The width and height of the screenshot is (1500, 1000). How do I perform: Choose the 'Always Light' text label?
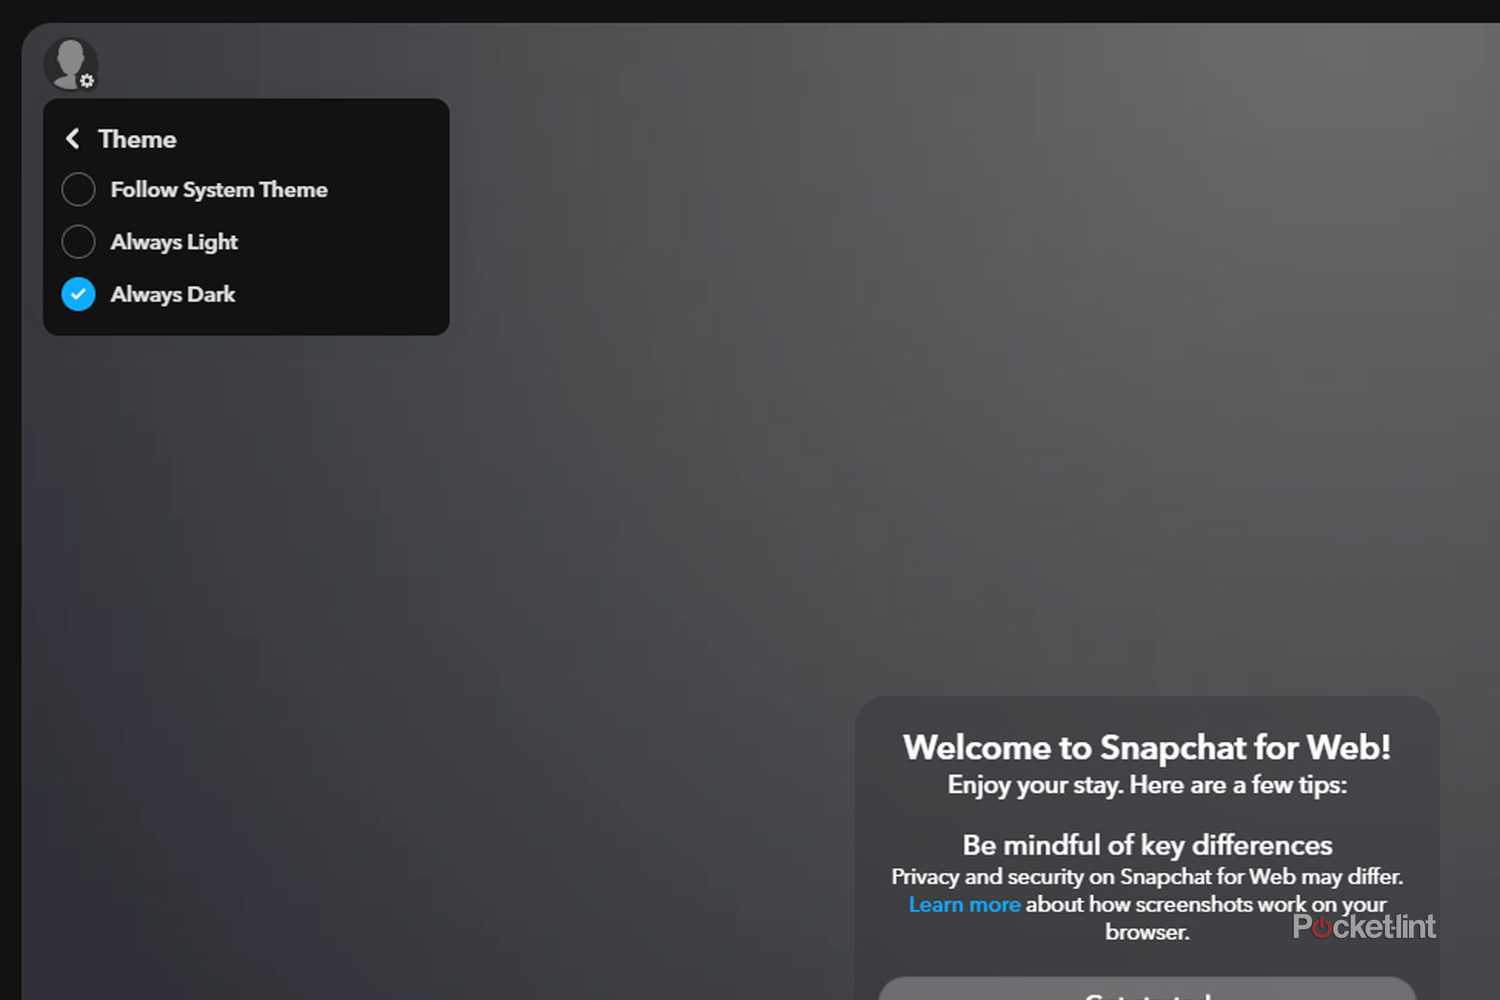coord(174,242)
